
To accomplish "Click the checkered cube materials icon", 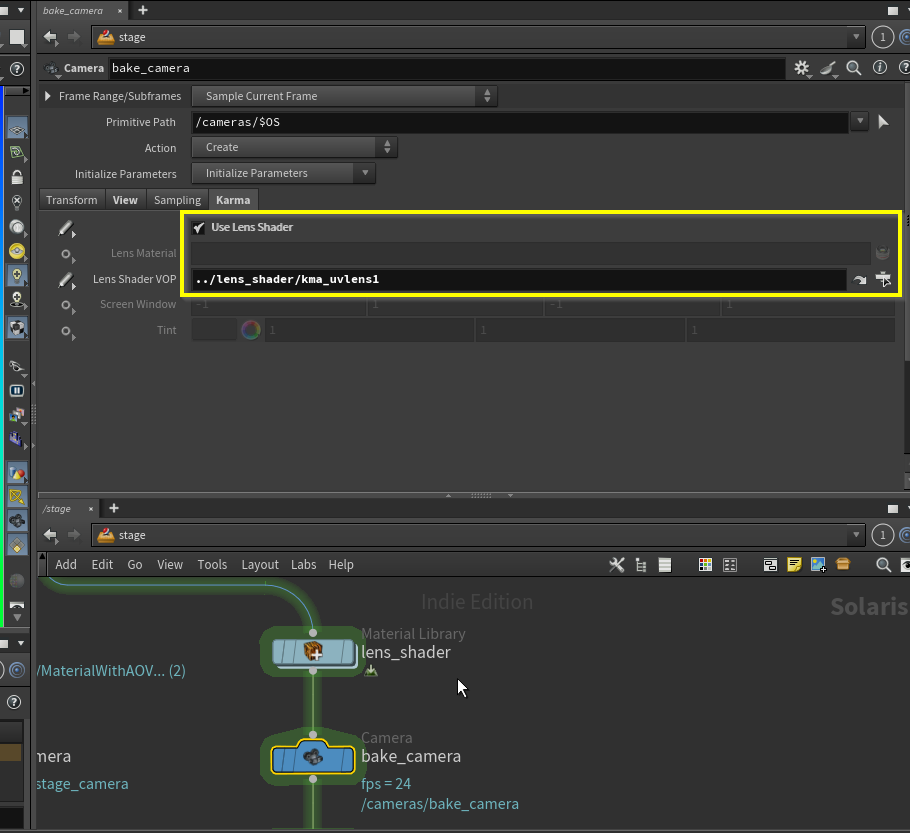I will point(17,329).
